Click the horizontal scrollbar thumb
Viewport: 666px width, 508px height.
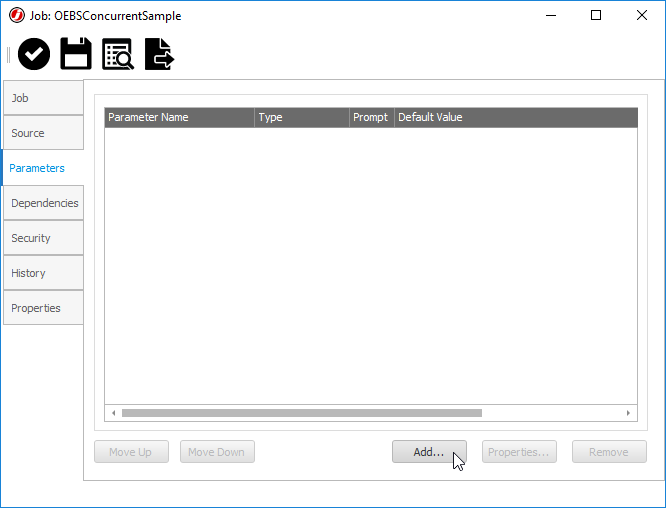[x=302, y=413]
